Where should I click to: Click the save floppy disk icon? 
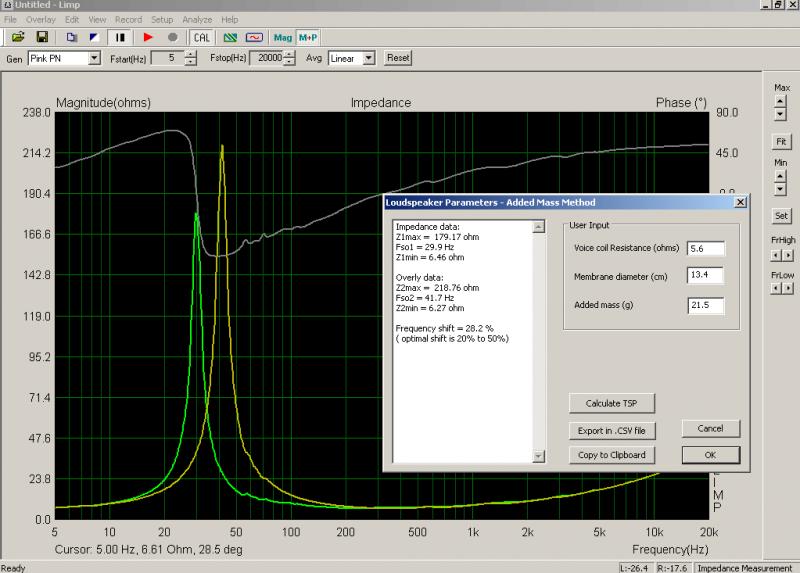[x=42, y=37]
